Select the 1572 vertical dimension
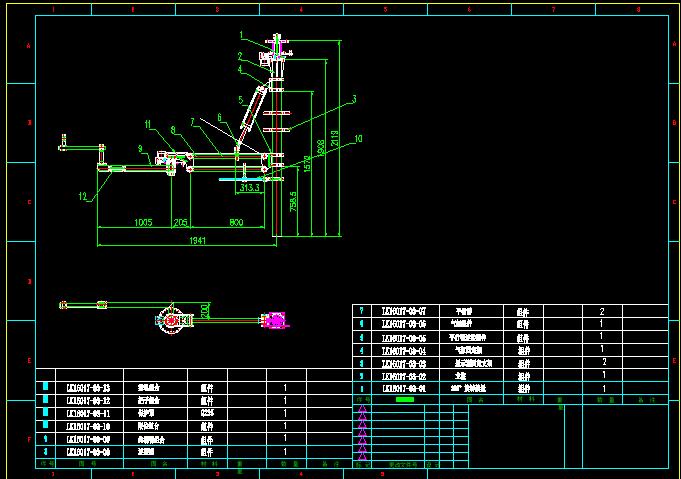The height and width of the screenshot is (479, 681). tap(307, 164)
